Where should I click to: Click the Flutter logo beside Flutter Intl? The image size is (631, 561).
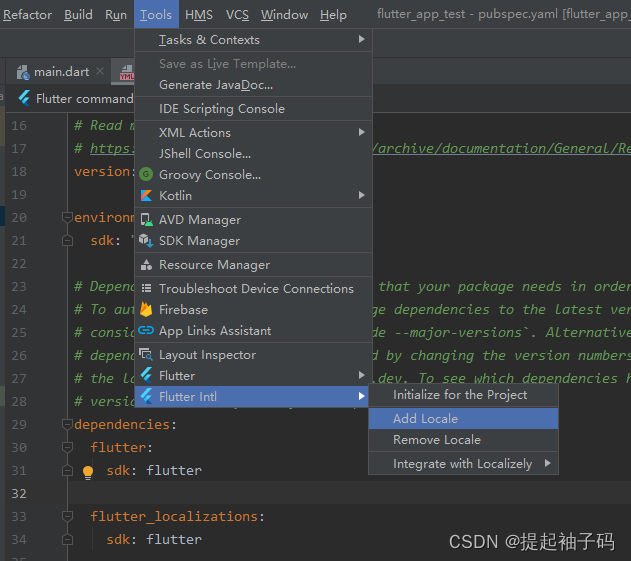pos(146,396)
